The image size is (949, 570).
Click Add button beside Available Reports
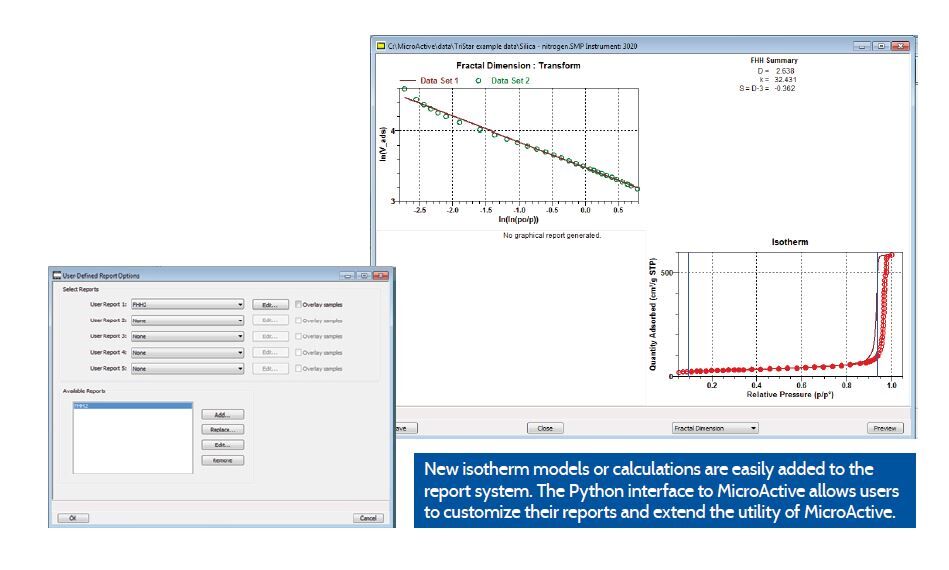223,414
